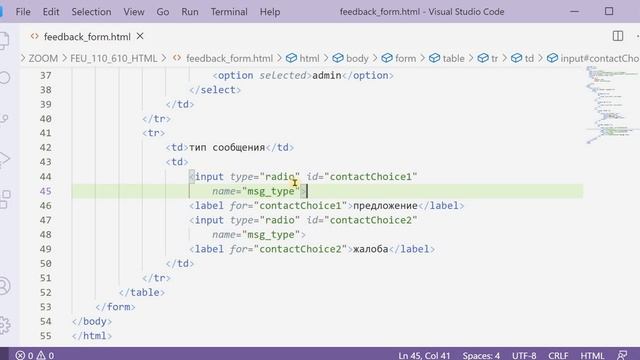Close the feedback_form.html tab
Screen dimensions: 640x360
tap(140, 36)
